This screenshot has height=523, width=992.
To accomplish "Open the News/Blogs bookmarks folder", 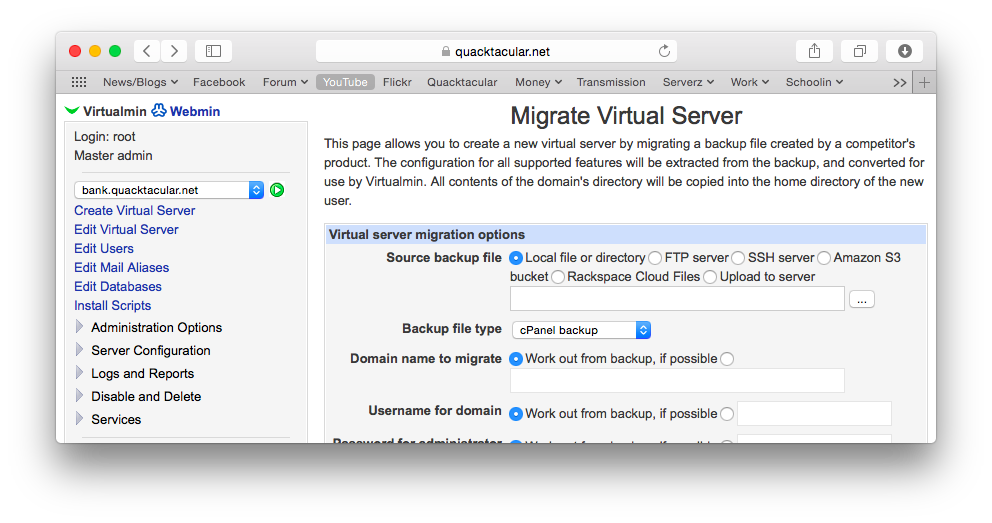I will pyautogui.click(x=140, y=82).
